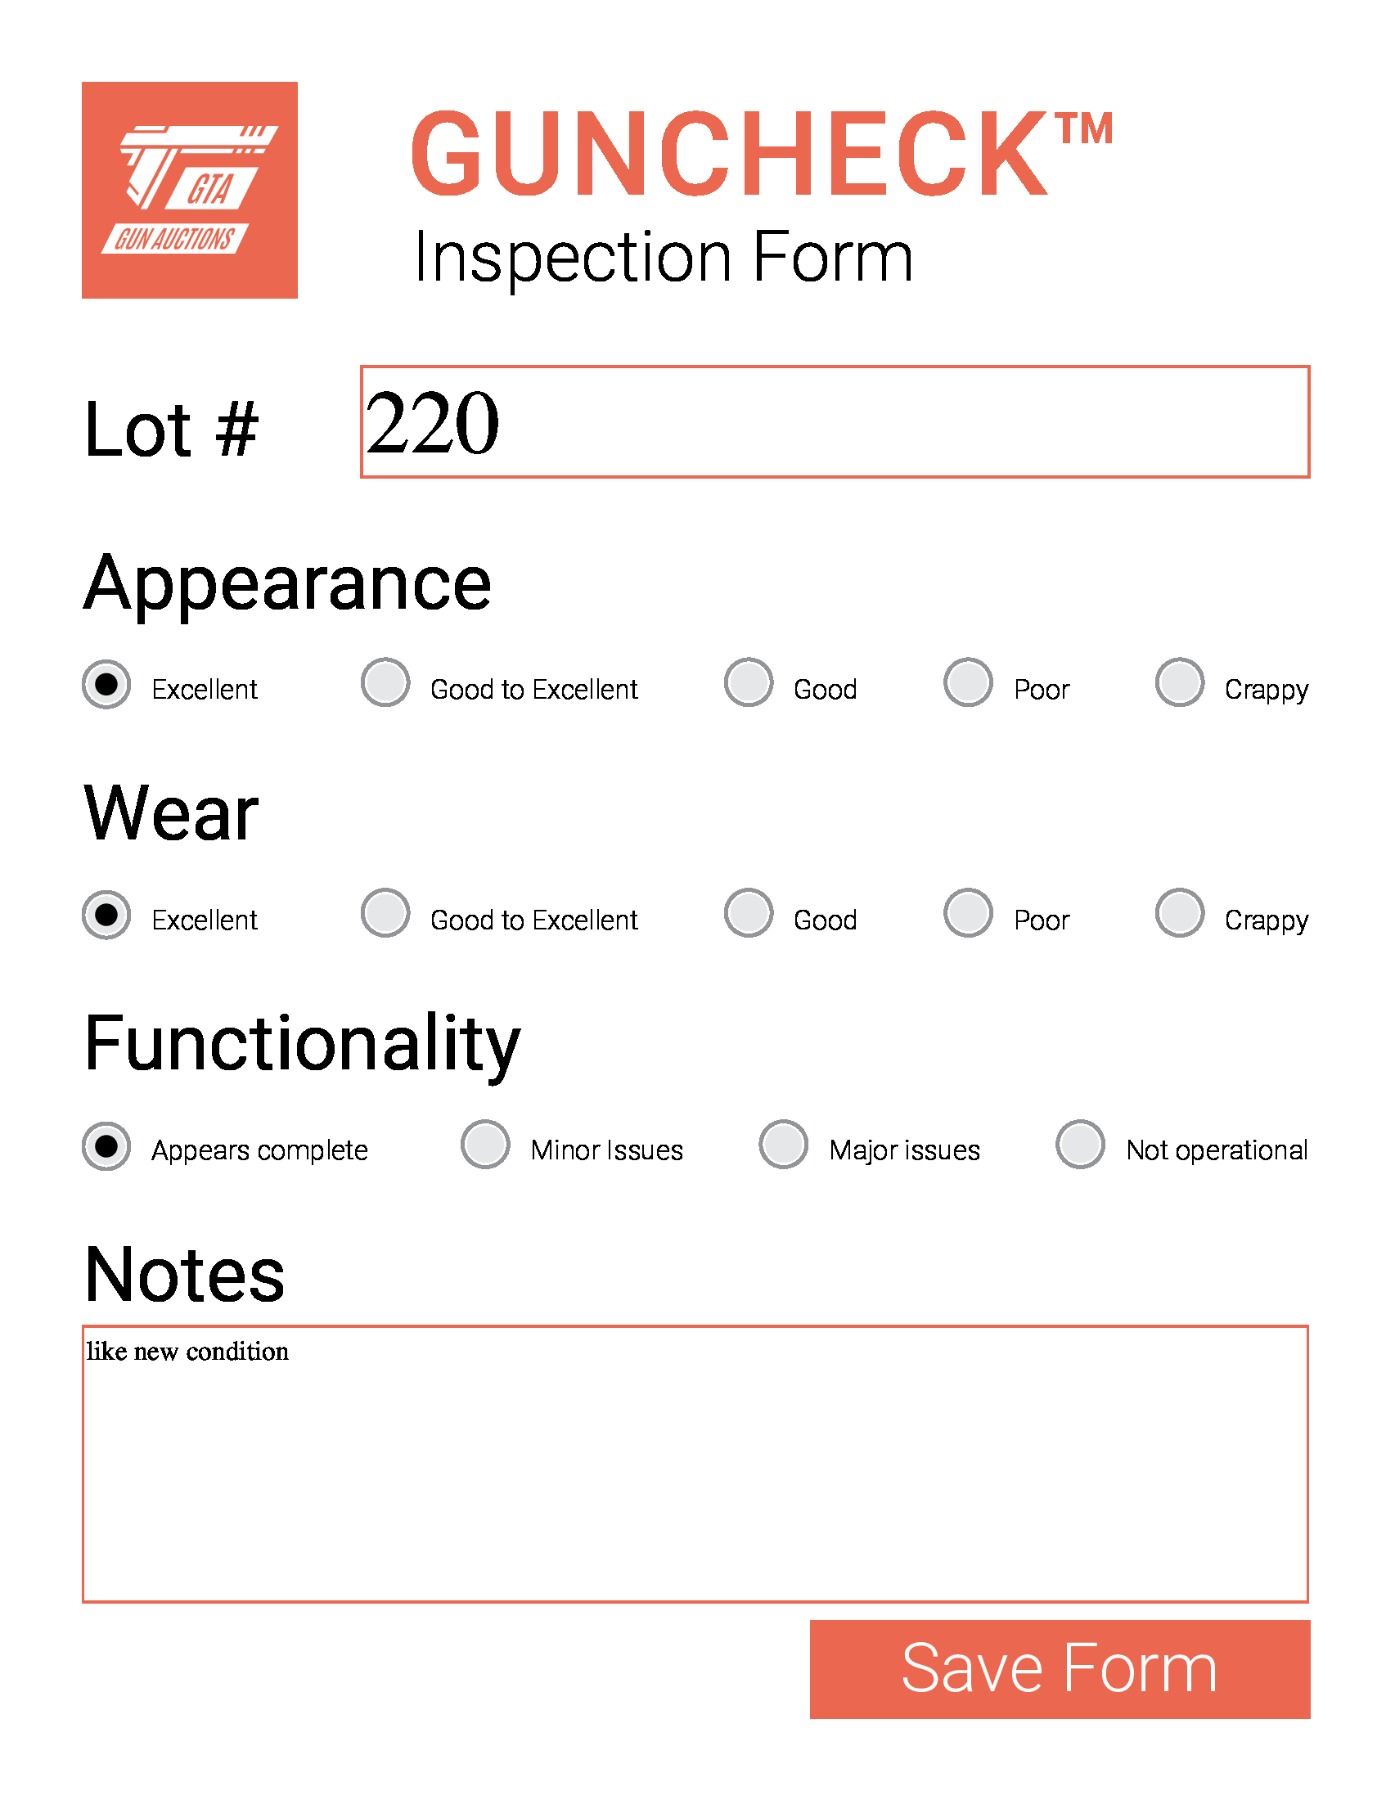This screenshot has height=1800, width=1390.
Task: Select Good to Excellent under Appearance
Action: 385,683
